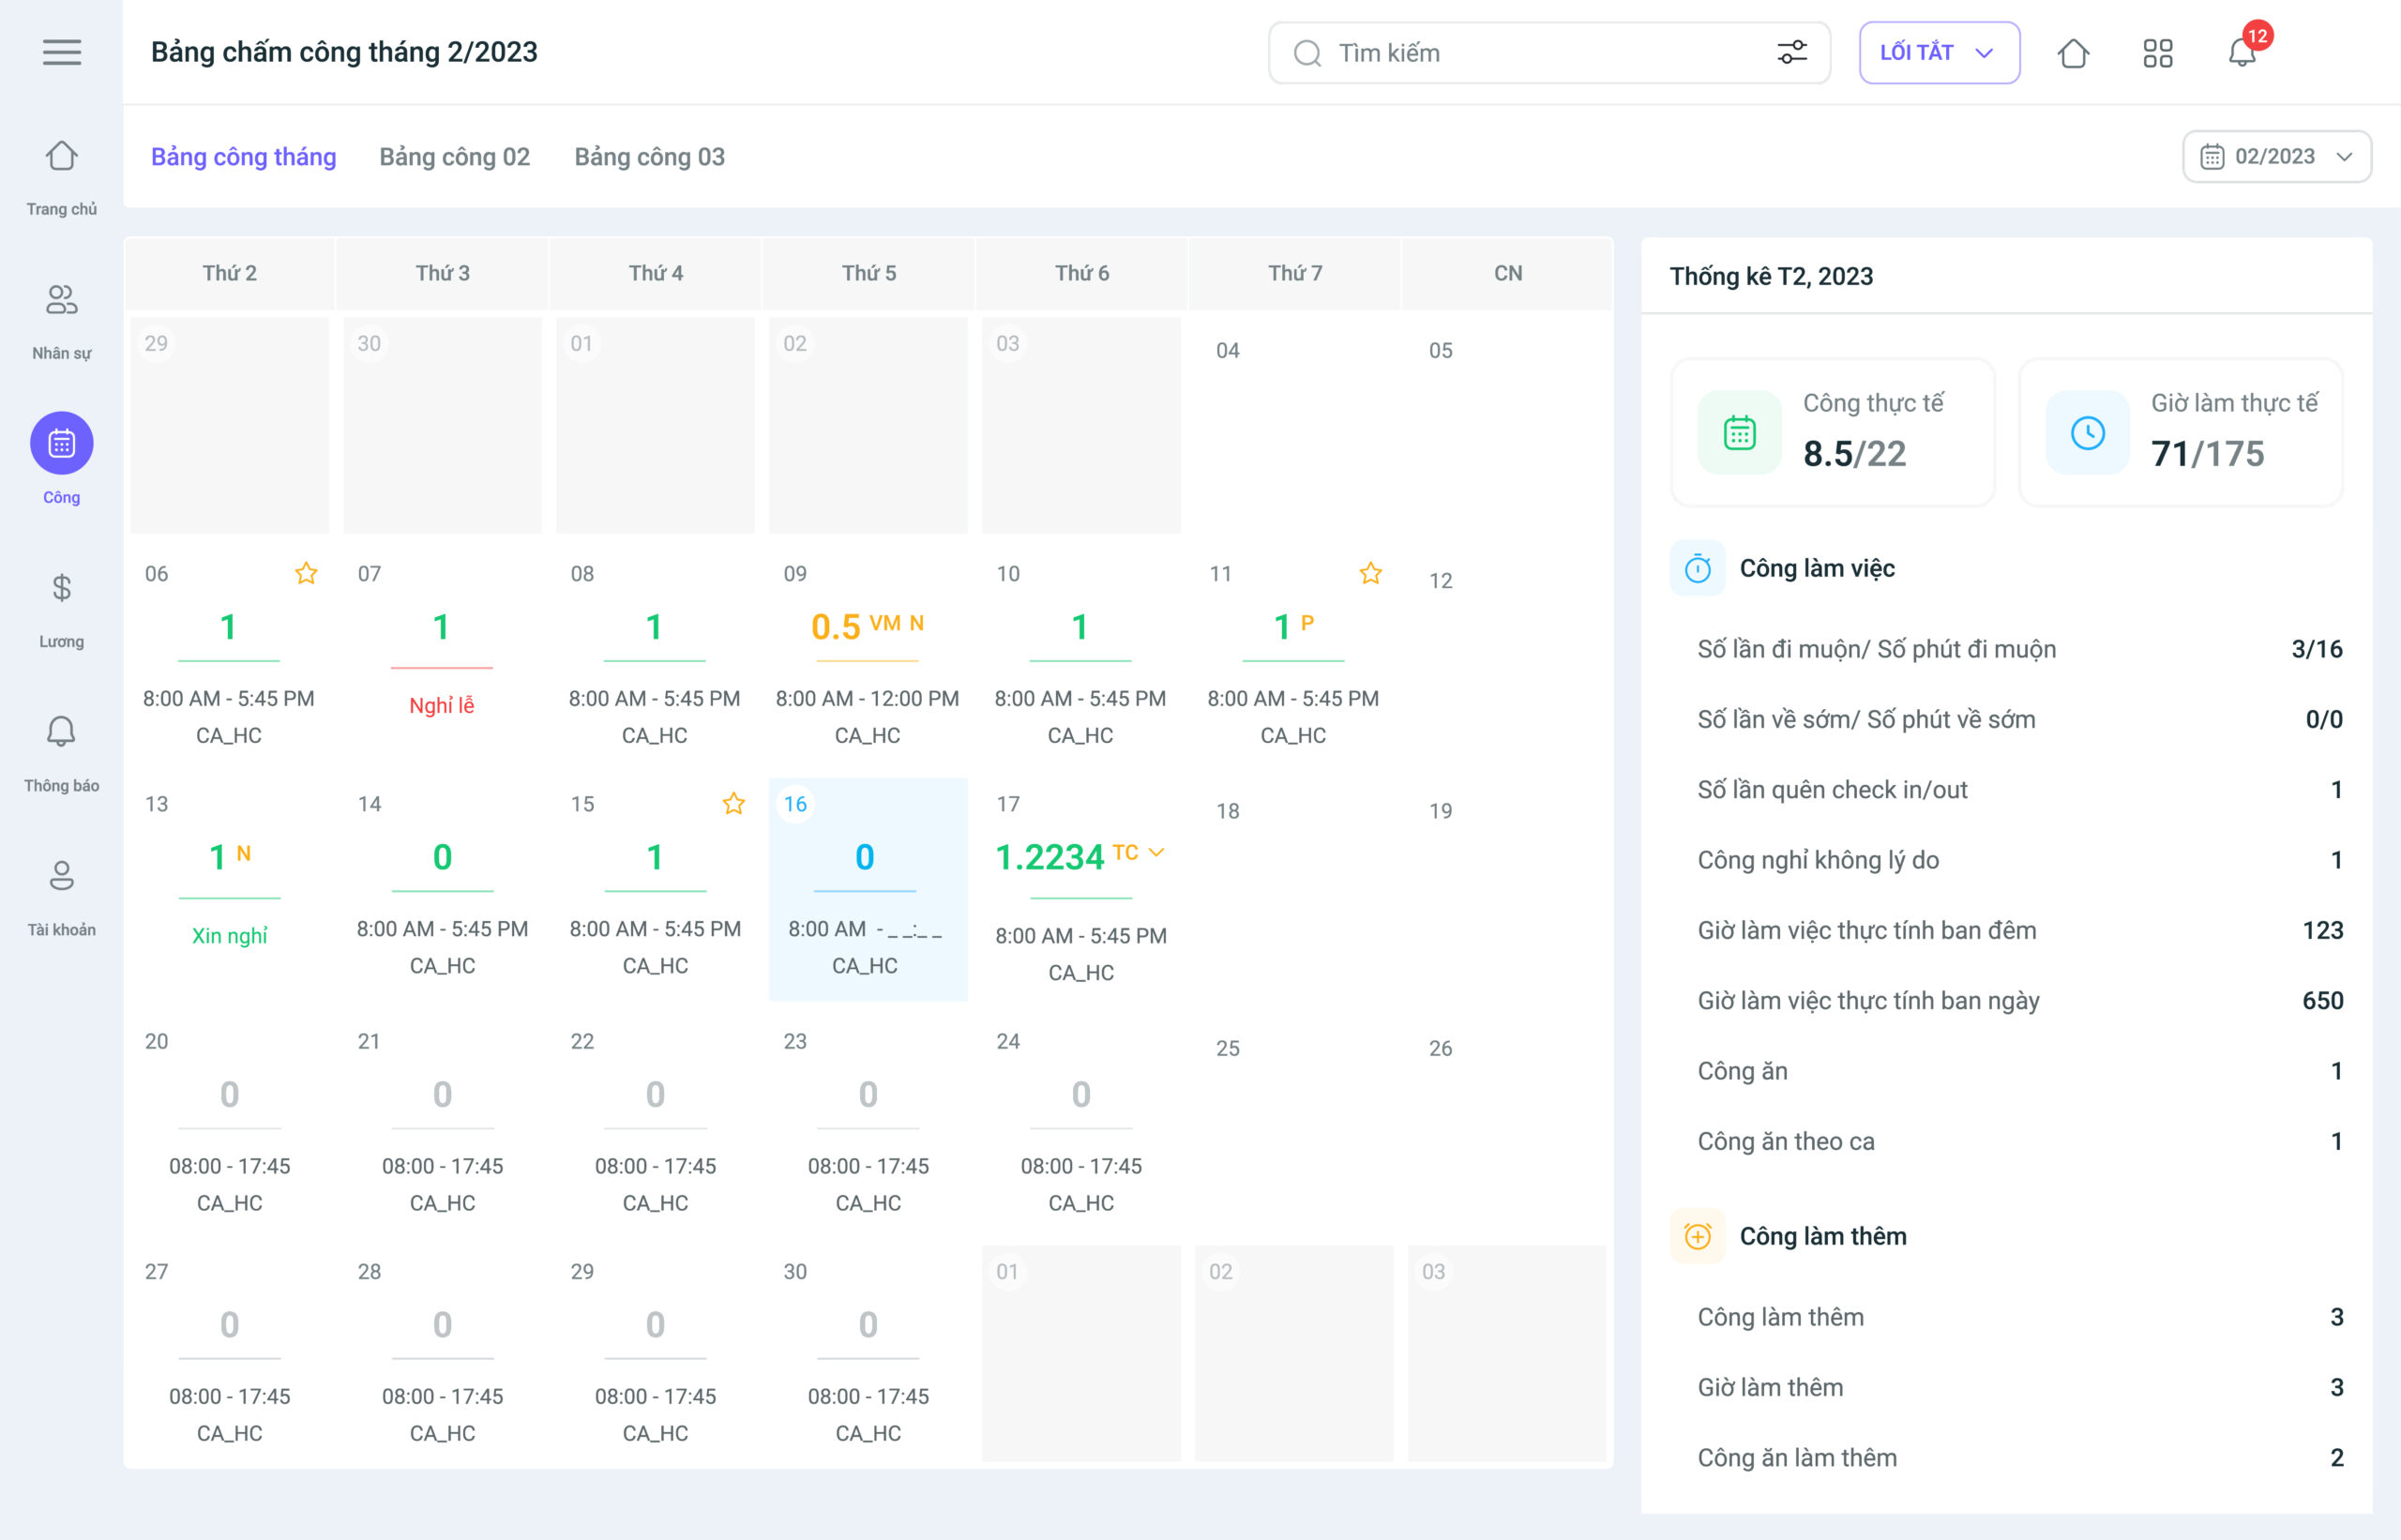Image resolution: width=2401 pixels, height=1540 pixels.
Task: Switch to Bảng công 03 tab
Action: tap(649, 157)
